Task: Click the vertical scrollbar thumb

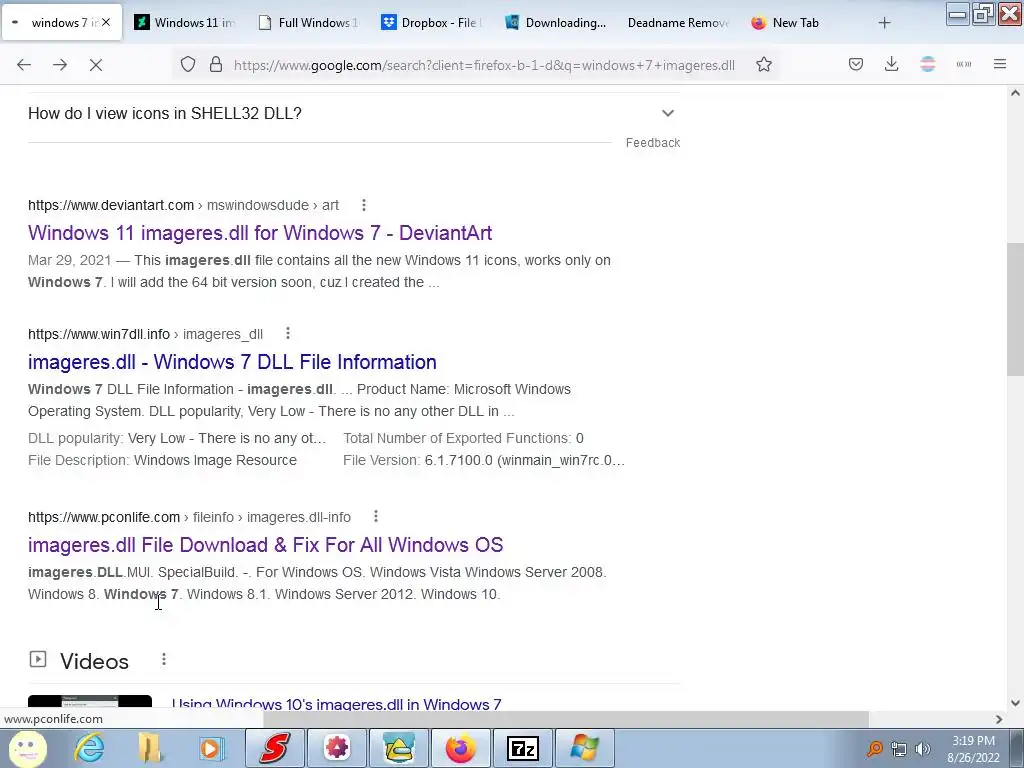Action: (x=1015, y=309)
